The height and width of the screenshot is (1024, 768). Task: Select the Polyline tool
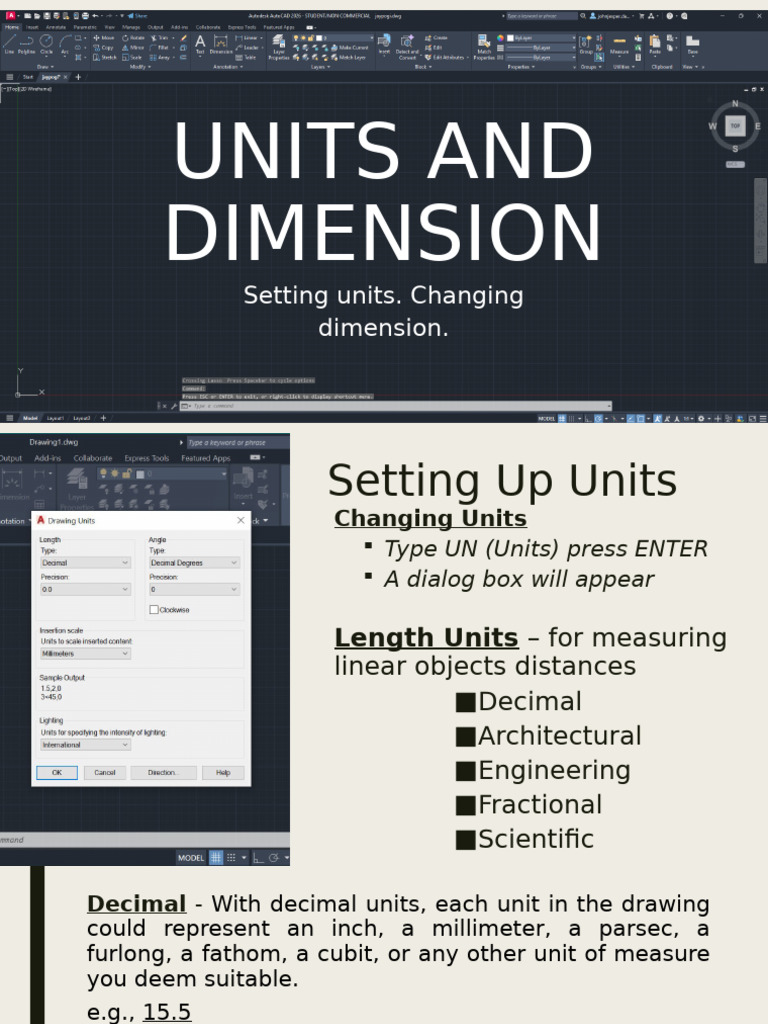click(27, 44)
